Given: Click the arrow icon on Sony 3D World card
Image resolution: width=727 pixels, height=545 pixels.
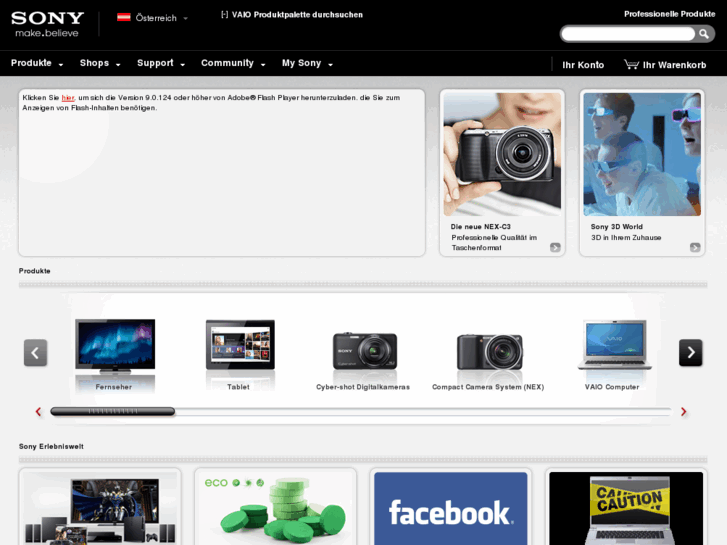Looking at the screenshot, I should coord(695,247).
